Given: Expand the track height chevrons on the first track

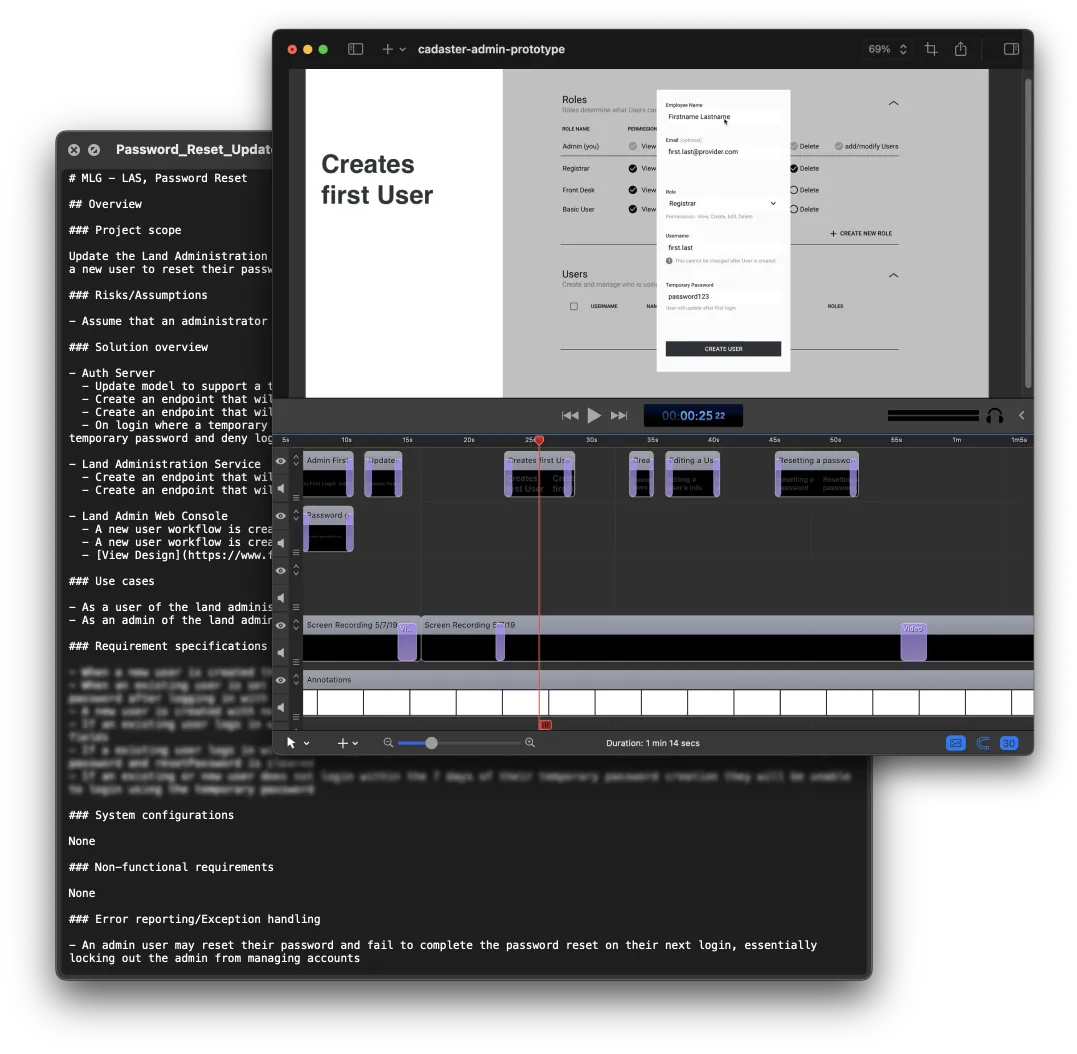Looking at the screenshot, I should [x=295, y=461].
